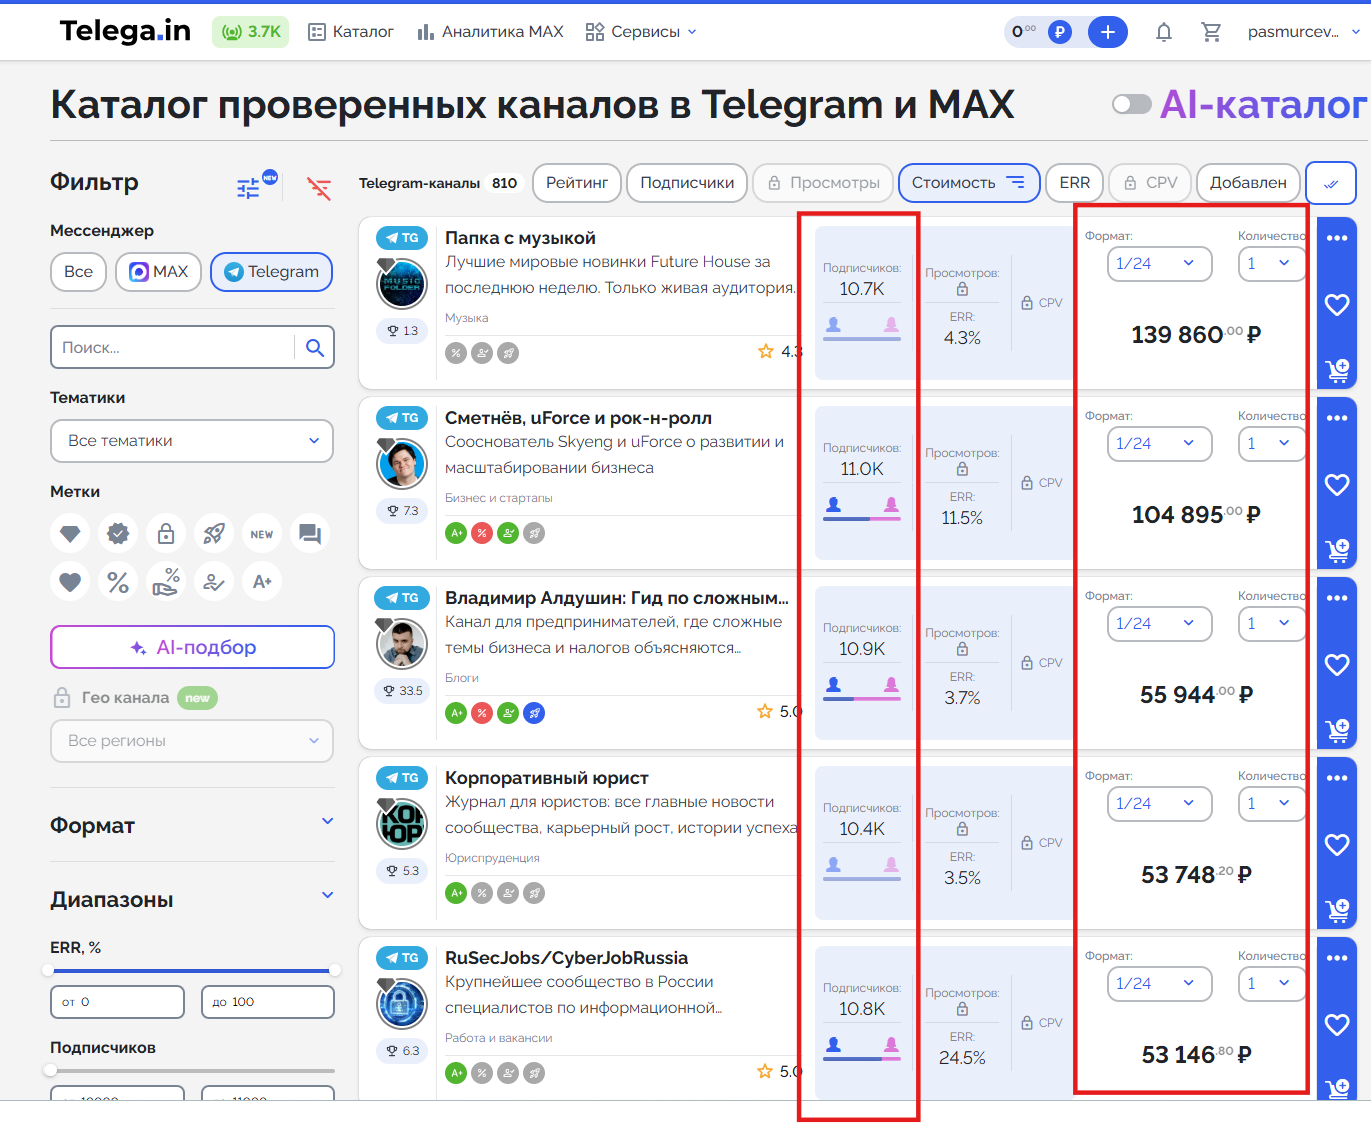This screenshot has width=1371, height=1123.
Task: Open the notifications bell
Action: click(x=1163, y=32)
